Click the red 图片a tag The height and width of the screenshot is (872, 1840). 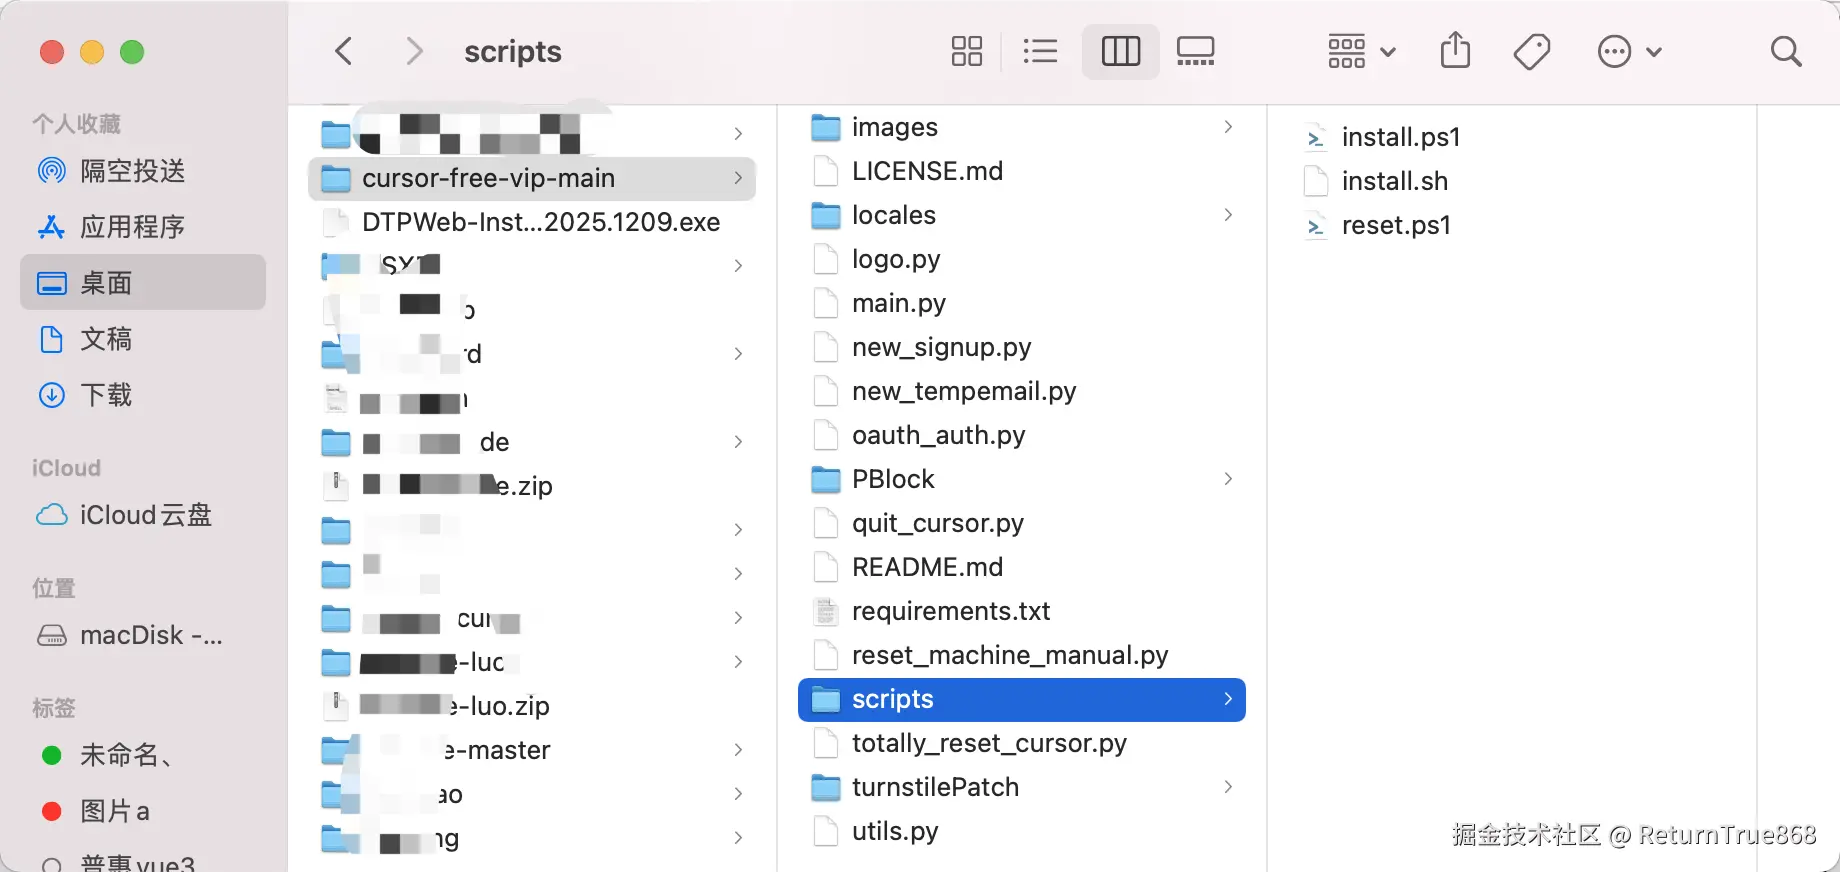pyautogui.click(x=114, y=811)
